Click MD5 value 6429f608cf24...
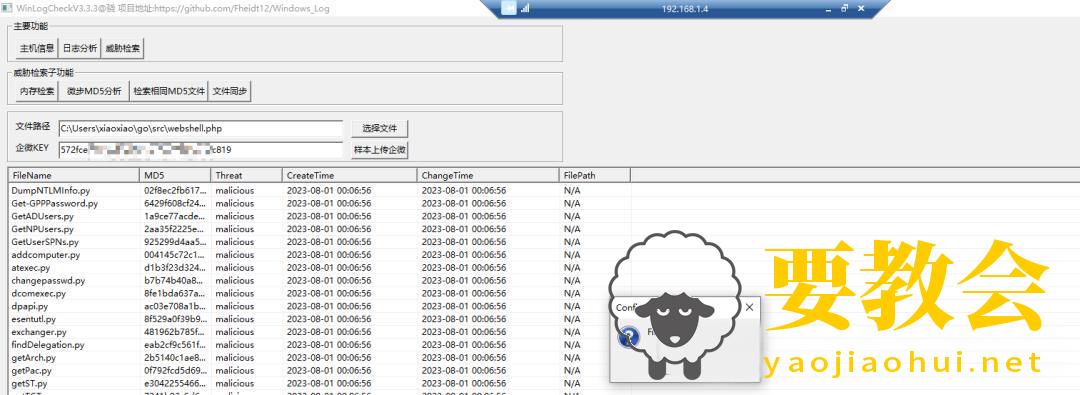Image resolution: width=1080 pixels, height=395 pixels. coord(175,203)
